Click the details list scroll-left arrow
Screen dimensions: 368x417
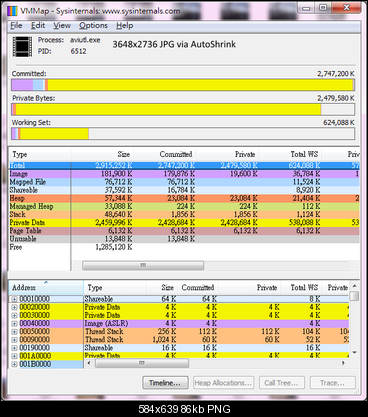[x=89, y=363]
